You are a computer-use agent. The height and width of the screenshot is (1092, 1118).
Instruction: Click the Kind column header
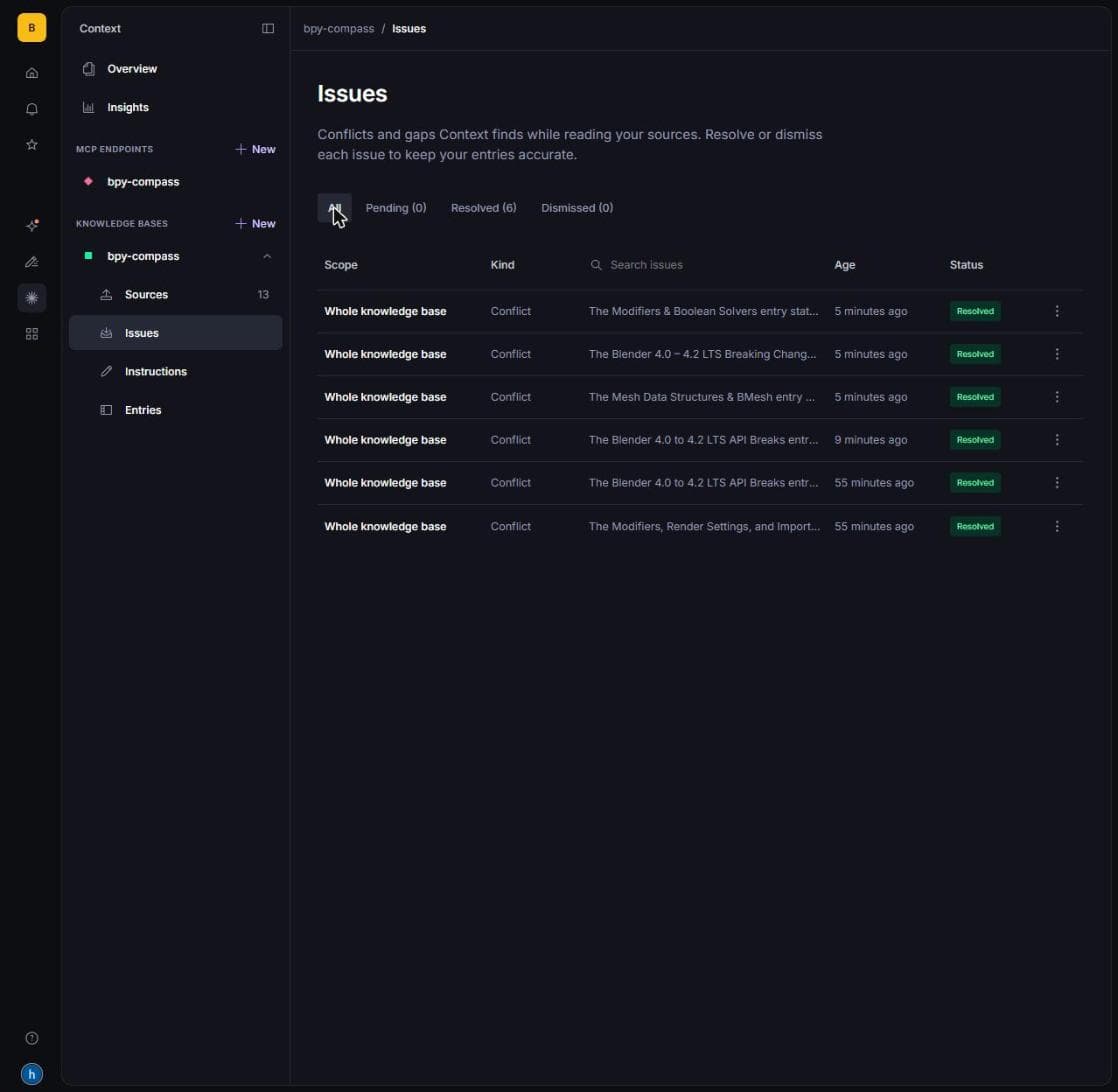click(x=503, y=265)
